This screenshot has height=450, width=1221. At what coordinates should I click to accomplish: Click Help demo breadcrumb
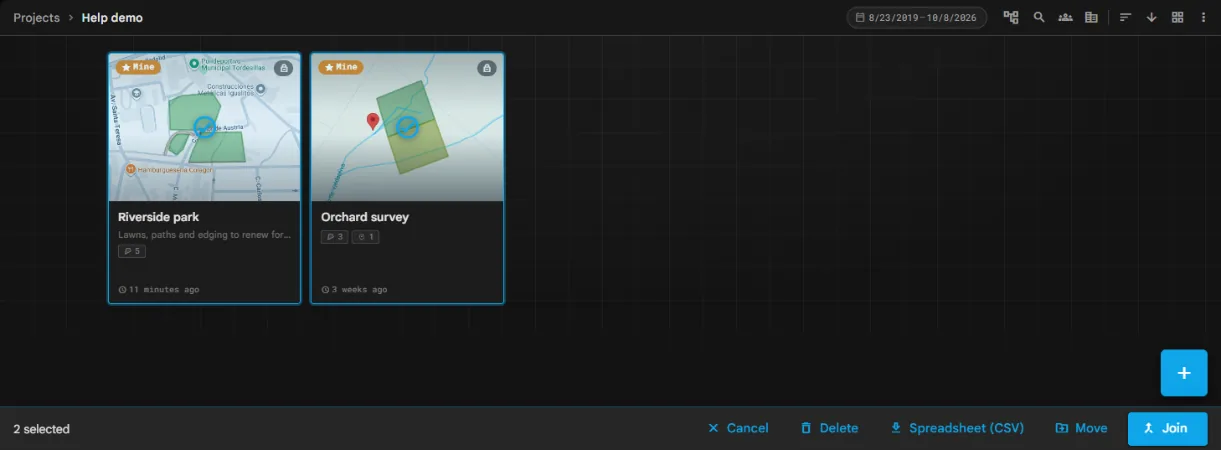(112, 18)
